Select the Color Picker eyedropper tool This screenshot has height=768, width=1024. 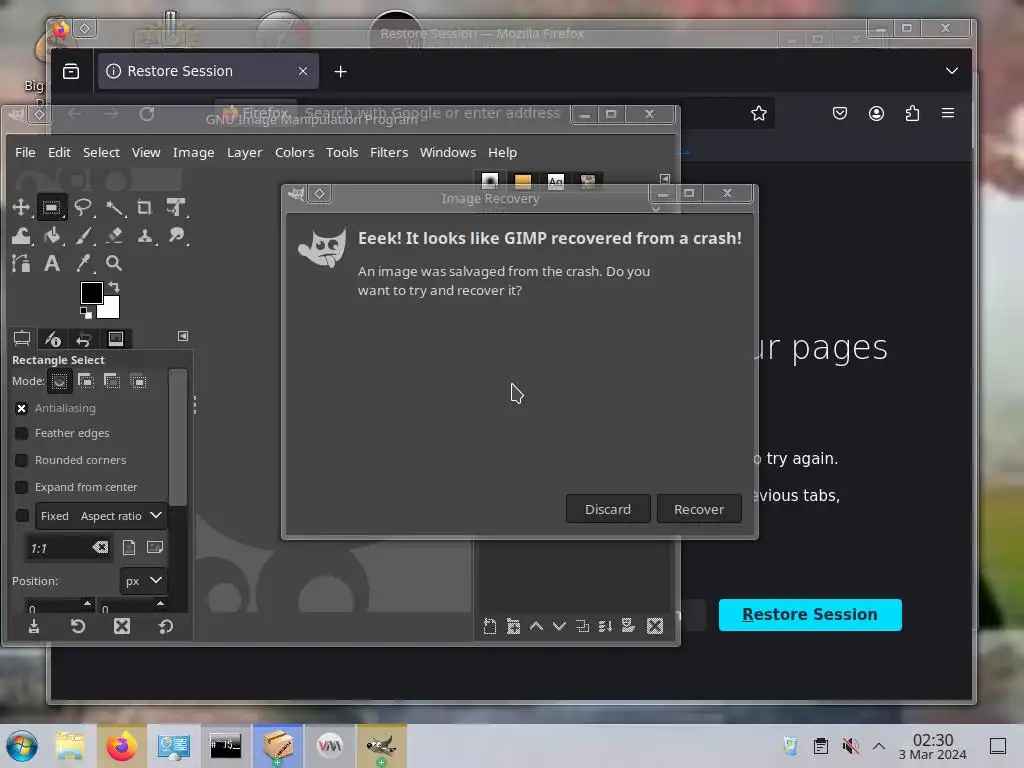[x=83, y=263]
